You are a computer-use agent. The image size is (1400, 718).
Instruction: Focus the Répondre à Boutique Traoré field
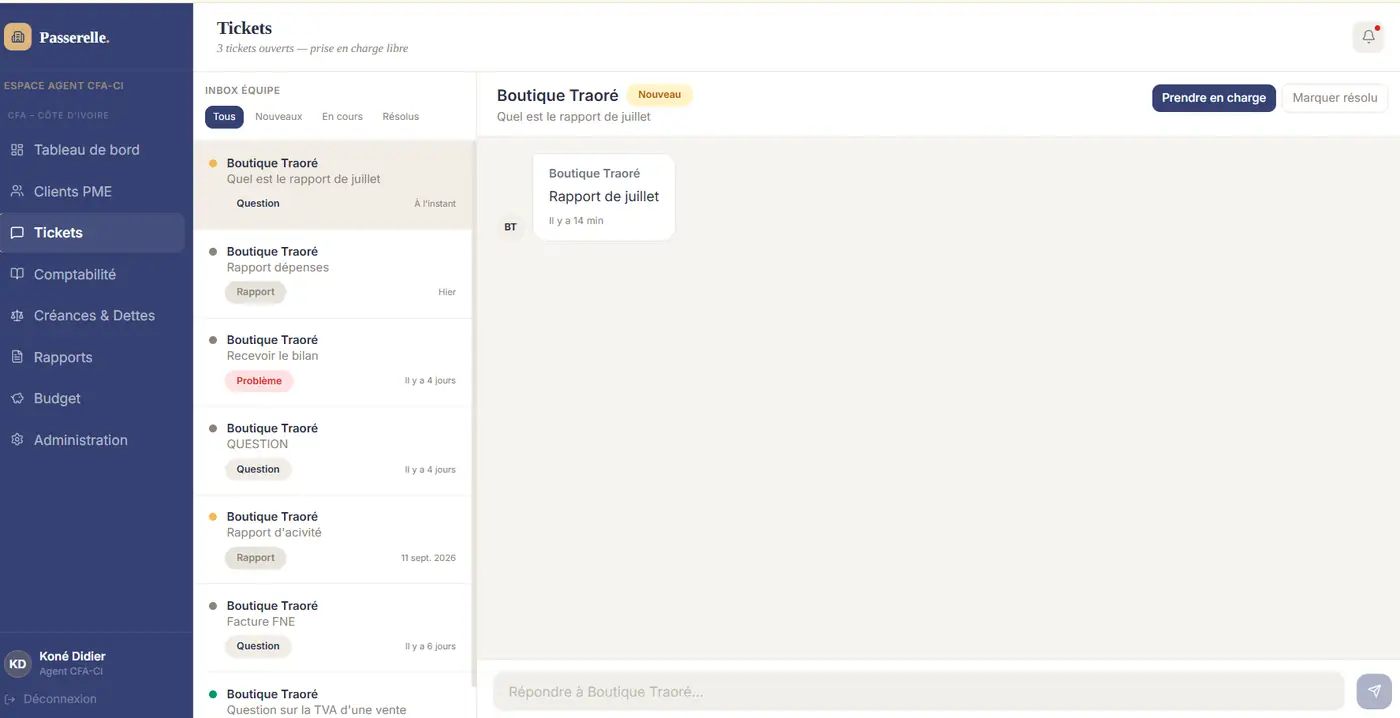pos(918,691)
